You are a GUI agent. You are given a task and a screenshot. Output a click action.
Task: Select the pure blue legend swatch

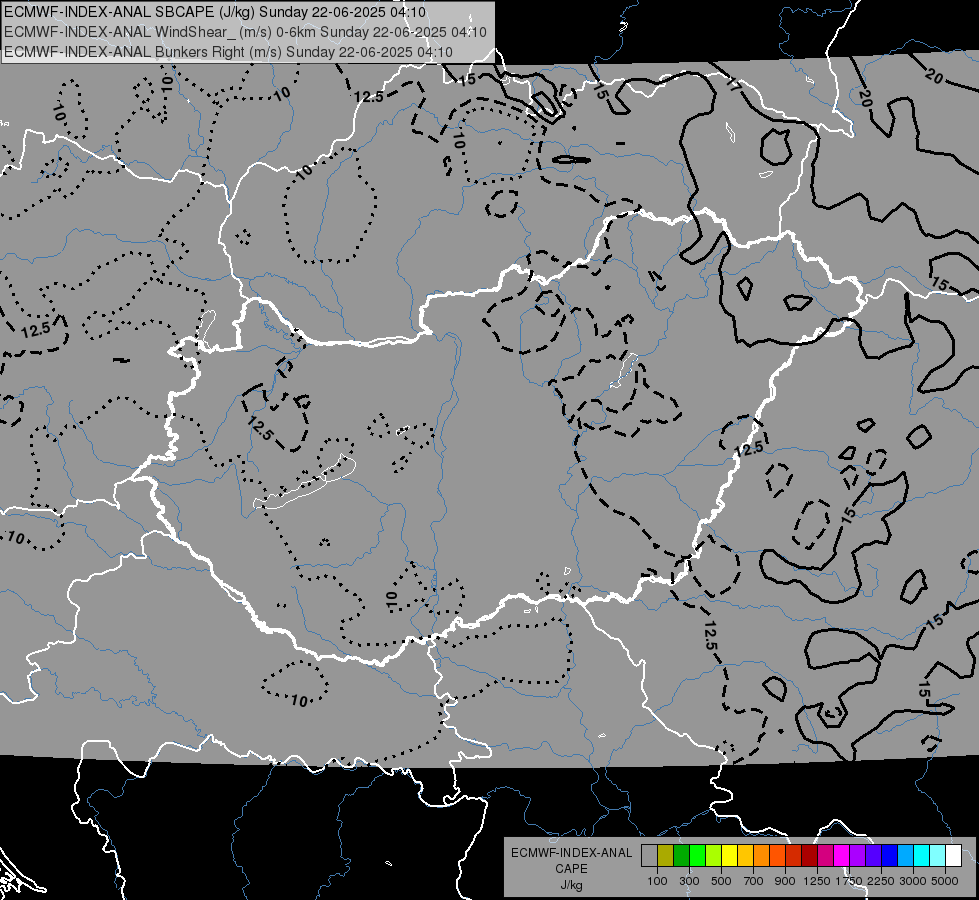pyautogui.click(x=890, y=855)
